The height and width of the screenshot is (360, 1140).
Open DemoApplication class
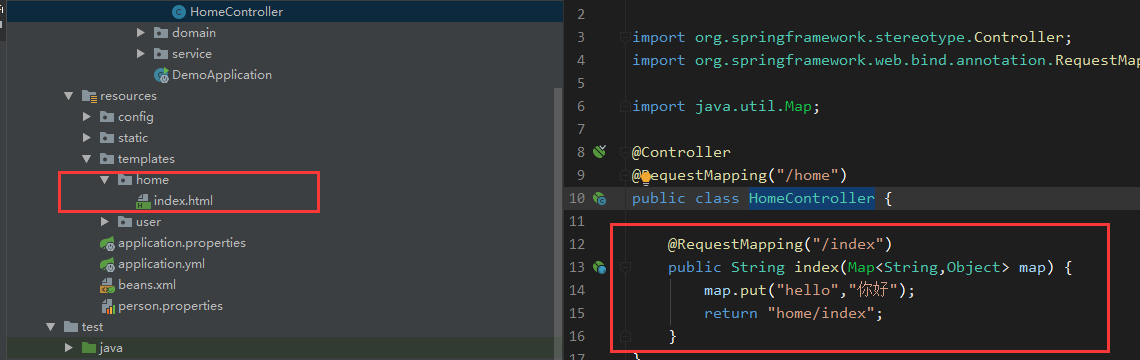222,75
